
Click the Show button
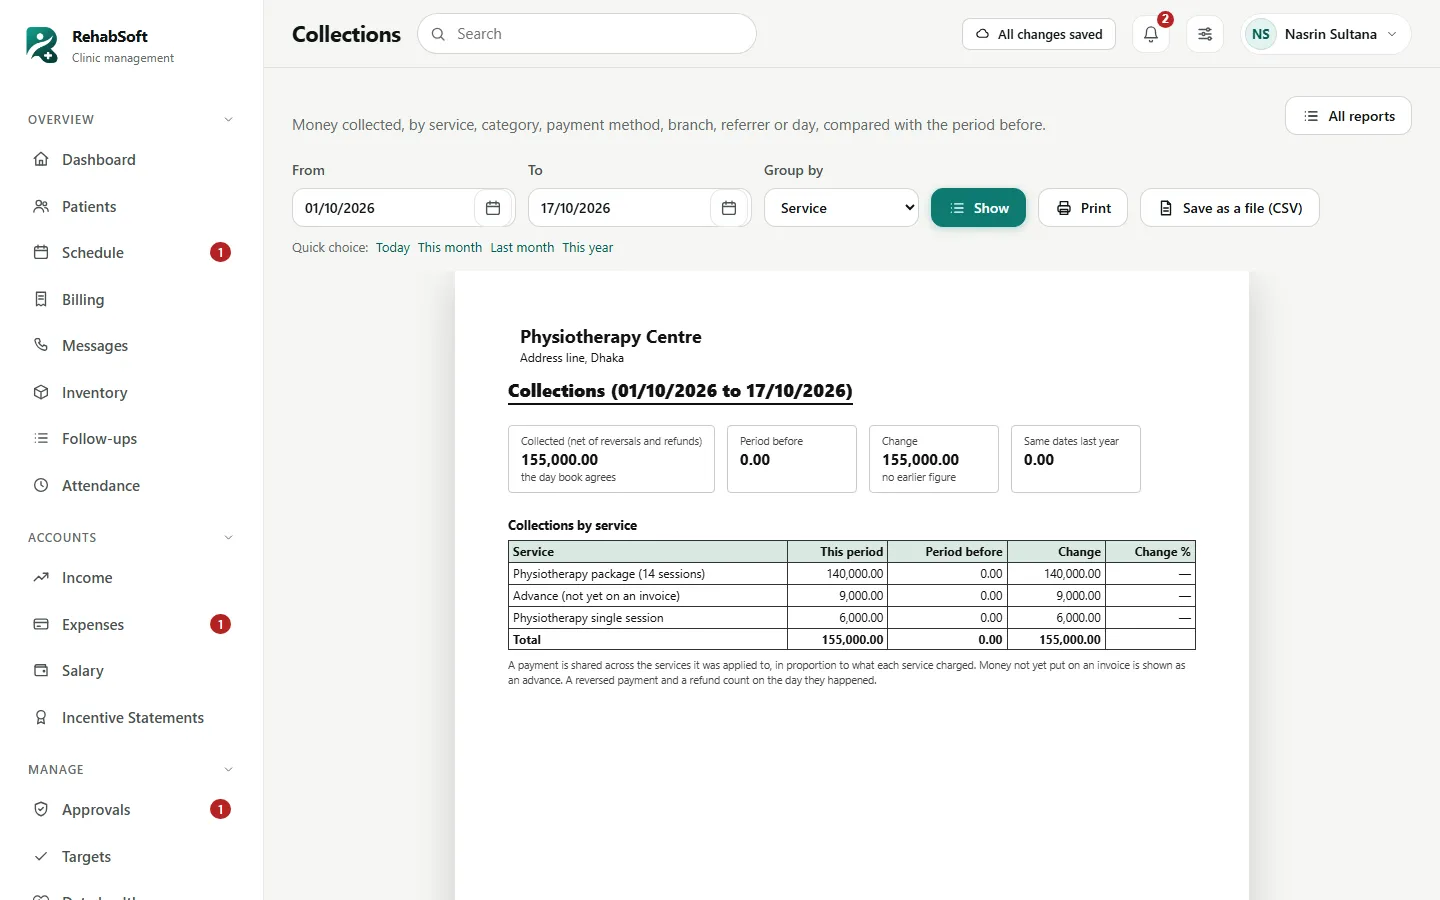pos(978,208)
